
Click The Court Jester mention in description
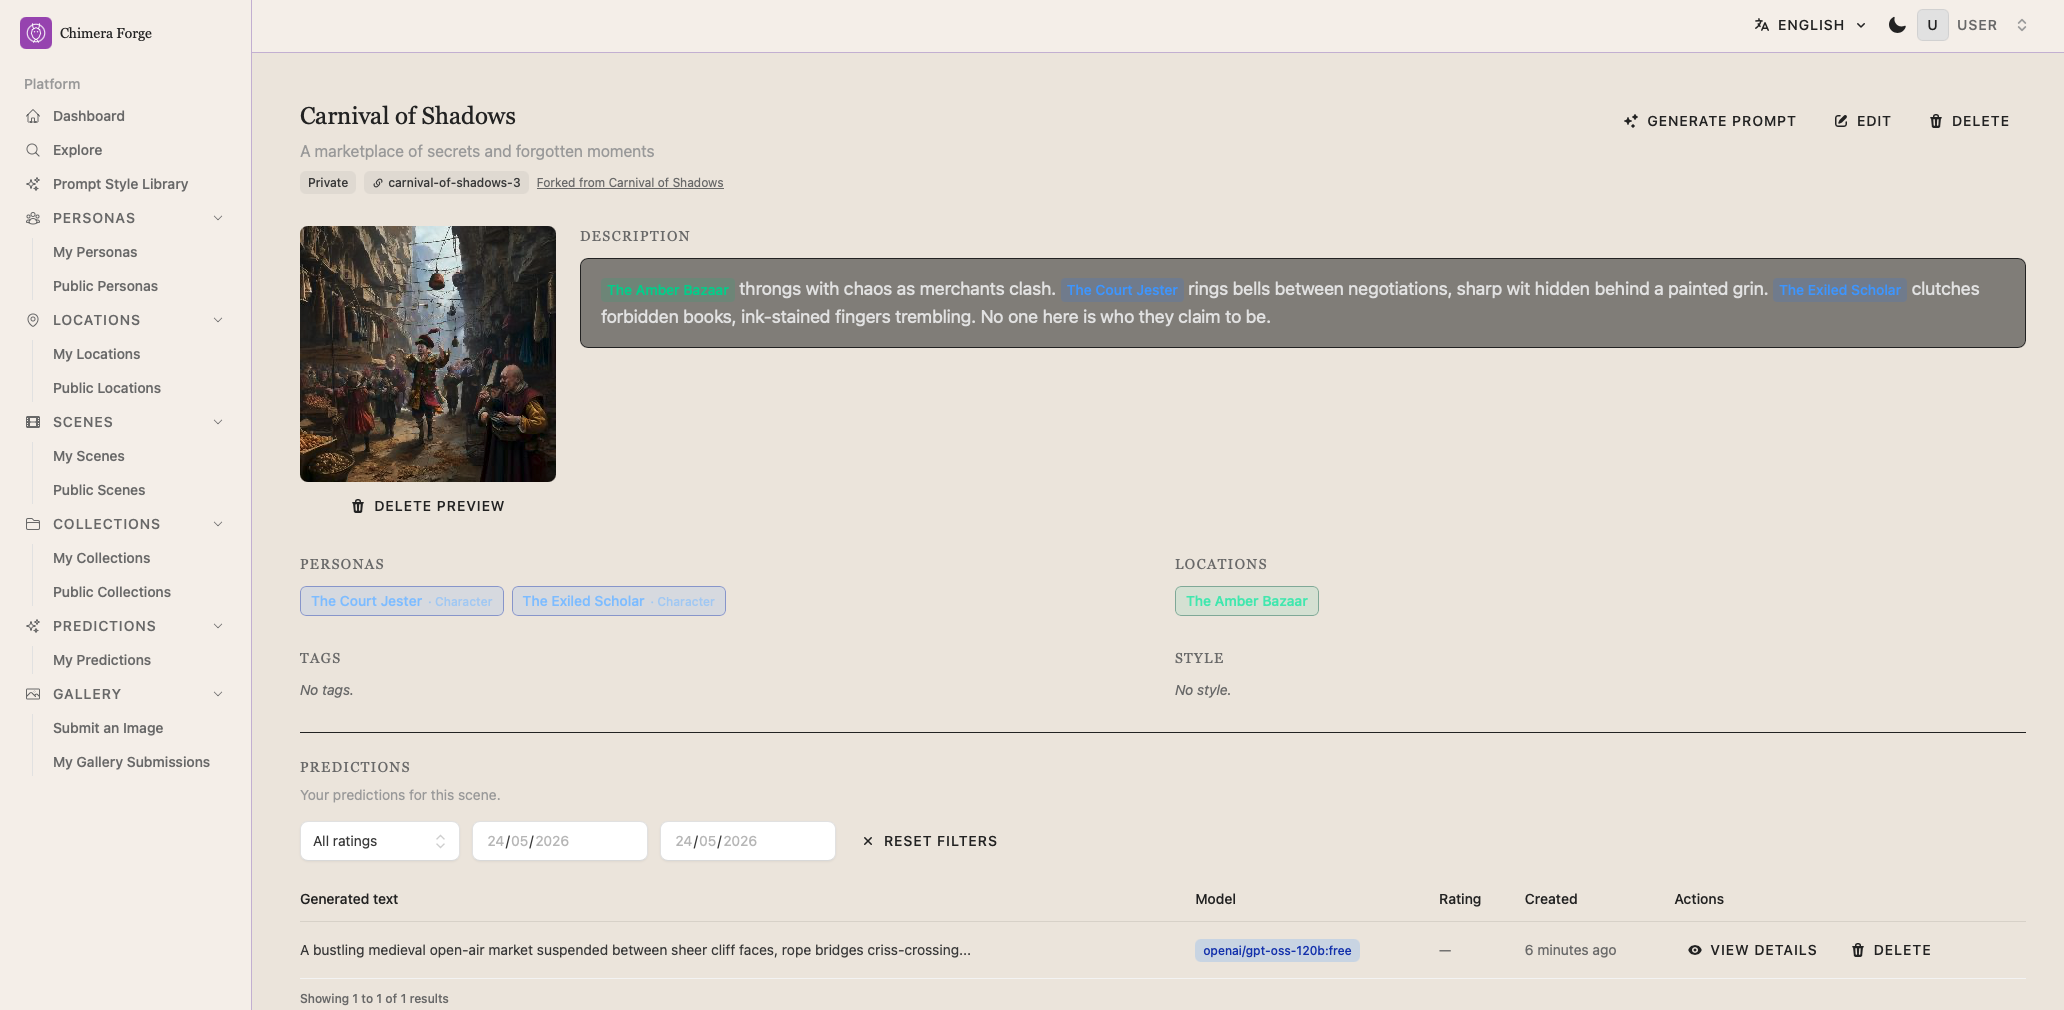click(1122, 290)
